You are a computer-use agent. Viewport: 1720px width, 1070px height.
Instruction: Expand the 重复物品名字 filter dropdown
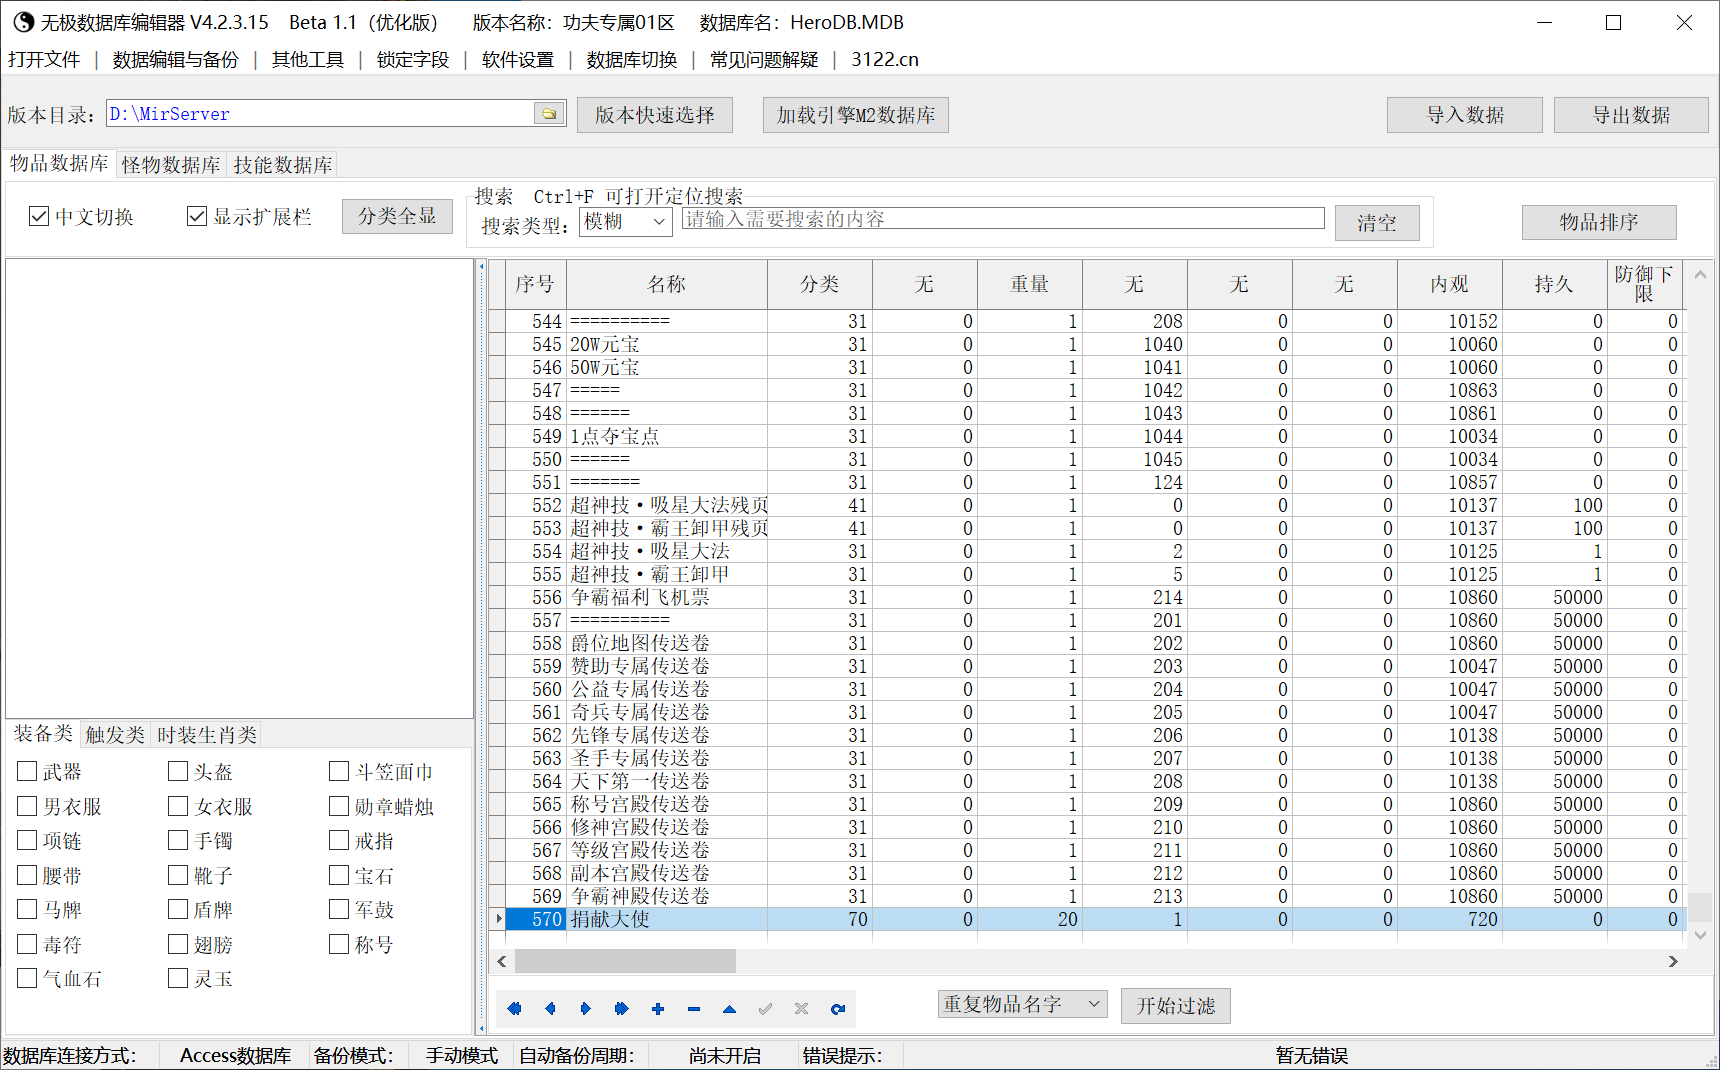tap(1023, 1004)
